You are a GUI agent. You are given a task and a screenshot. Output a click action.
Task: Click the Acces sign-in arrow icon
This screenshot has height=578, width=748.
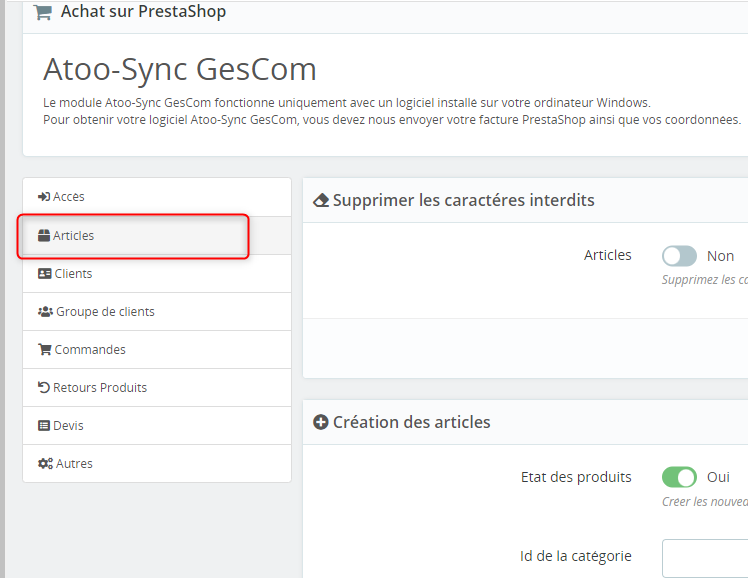coord(44,196)
